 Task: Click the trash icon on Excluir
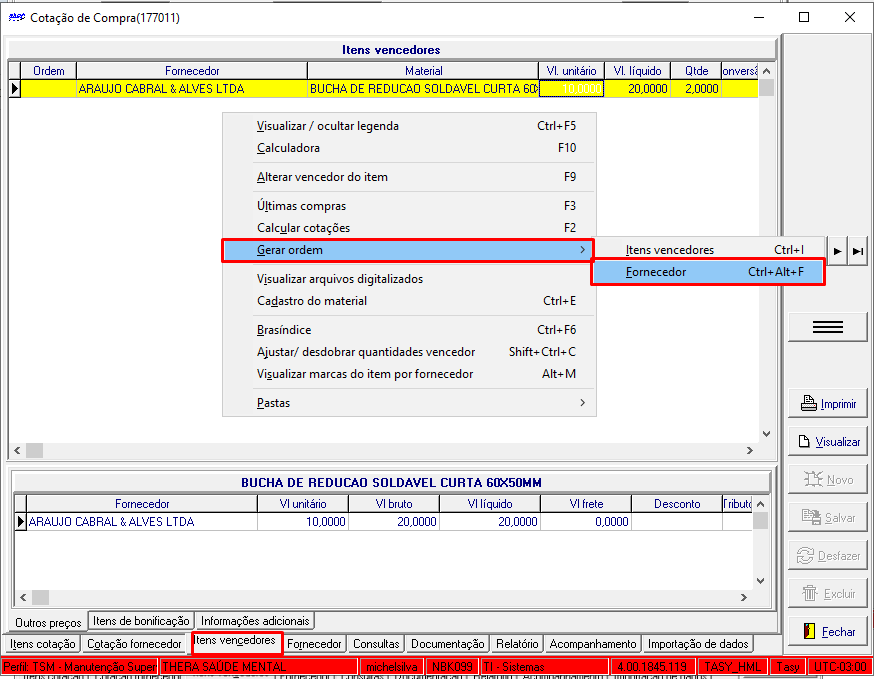click(809, 593)
